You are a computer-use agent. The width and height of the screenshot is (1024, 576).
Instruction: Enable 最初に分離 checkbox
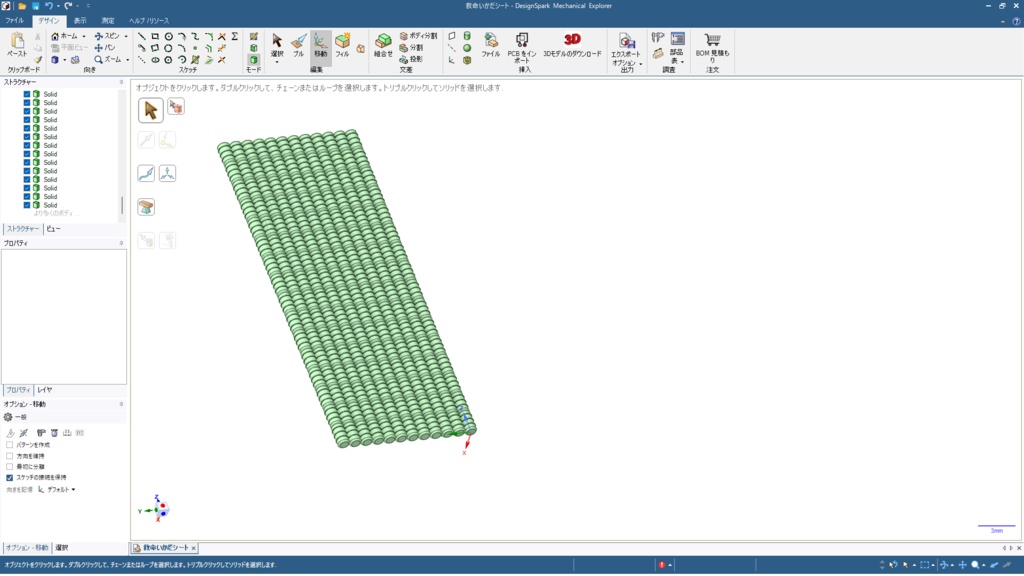point(10,466)
